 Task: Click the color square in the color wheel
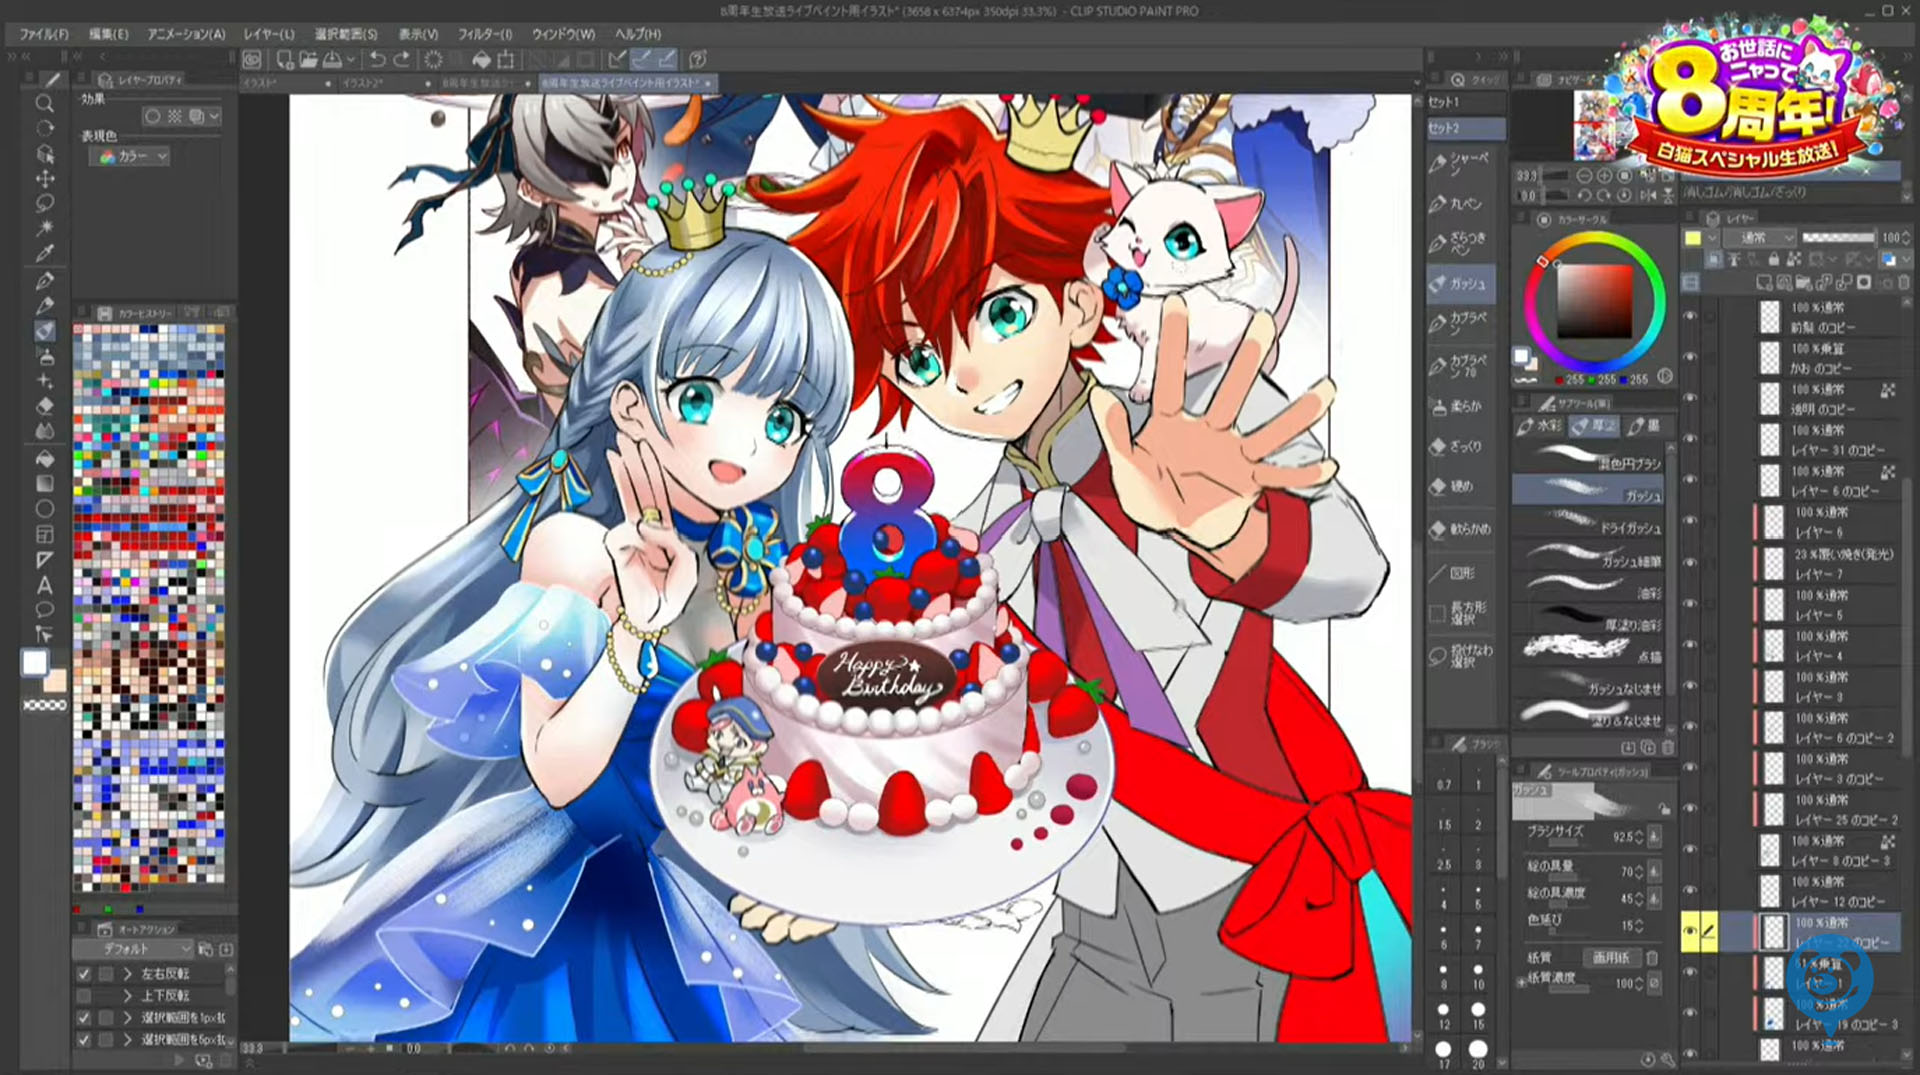click(x=1594, y=302)
